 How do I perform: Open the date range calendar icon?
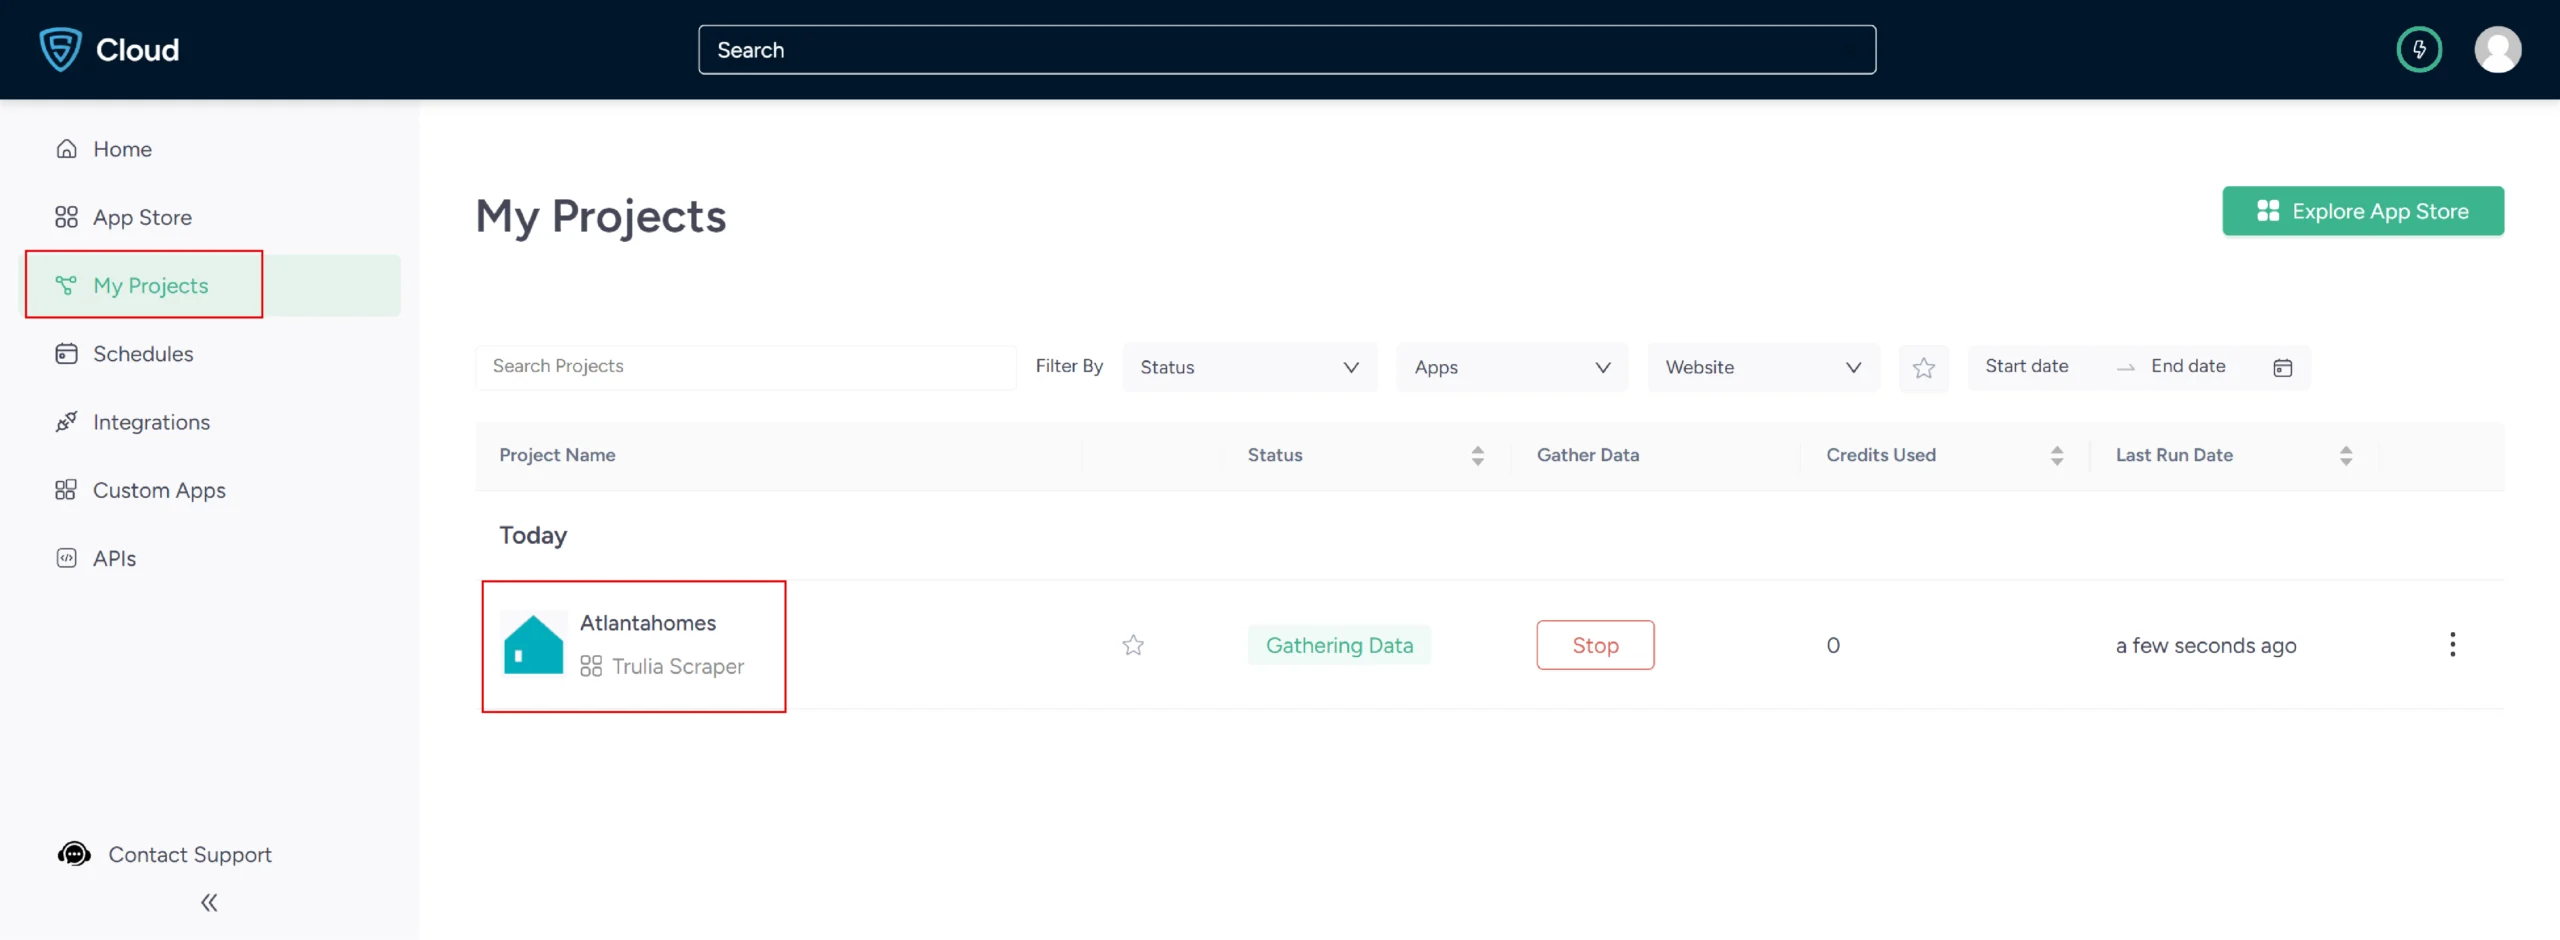pos(2282,368)
